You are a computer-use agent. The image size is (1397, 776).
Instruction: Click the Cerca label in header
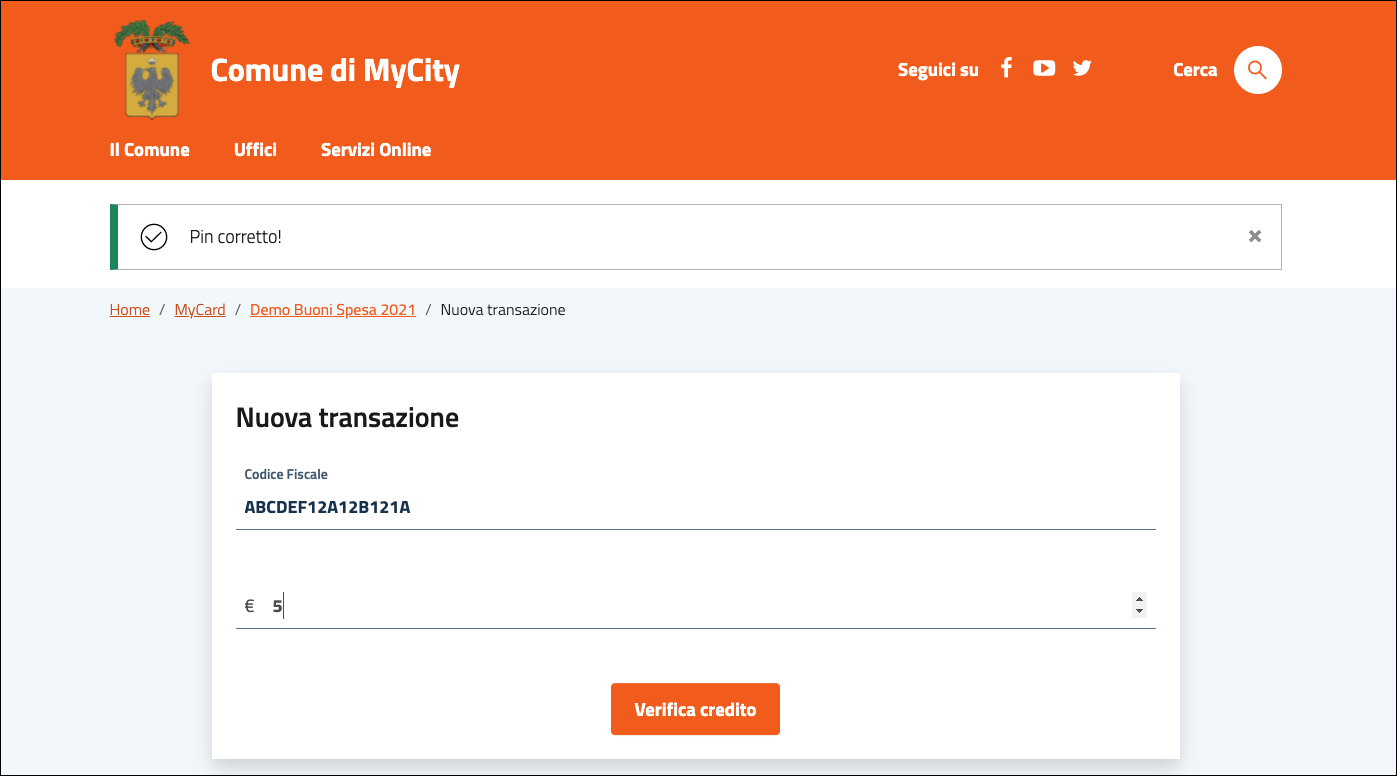1195,70
